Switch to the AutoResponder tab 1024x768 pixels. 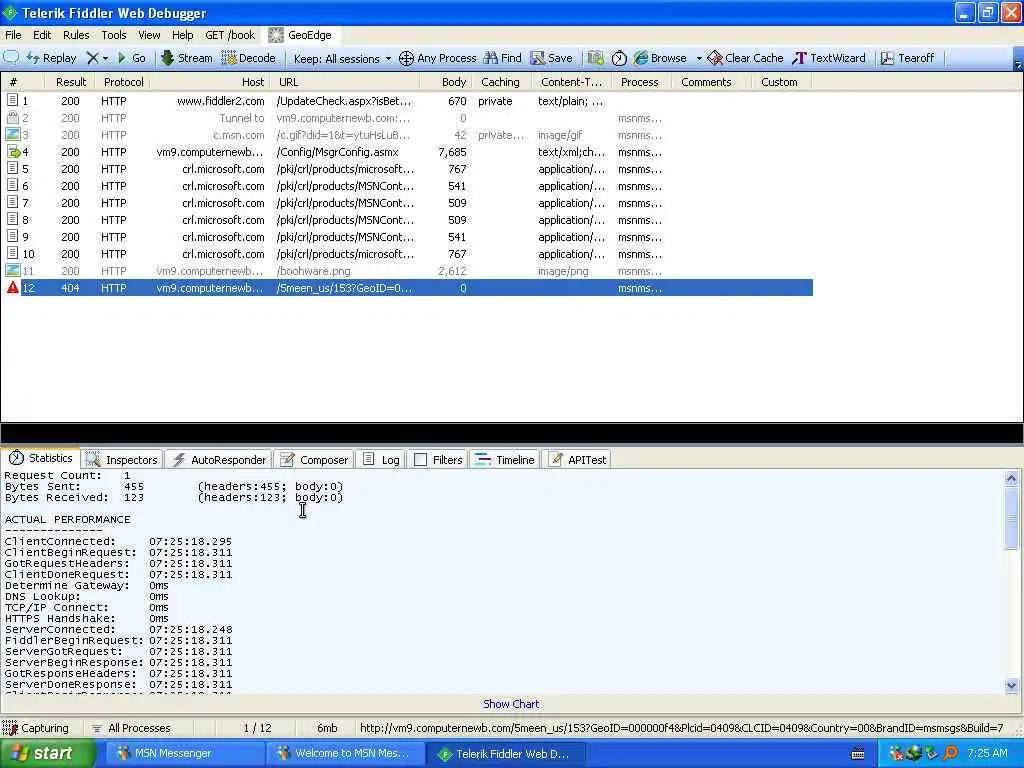[x=219, y=460]
